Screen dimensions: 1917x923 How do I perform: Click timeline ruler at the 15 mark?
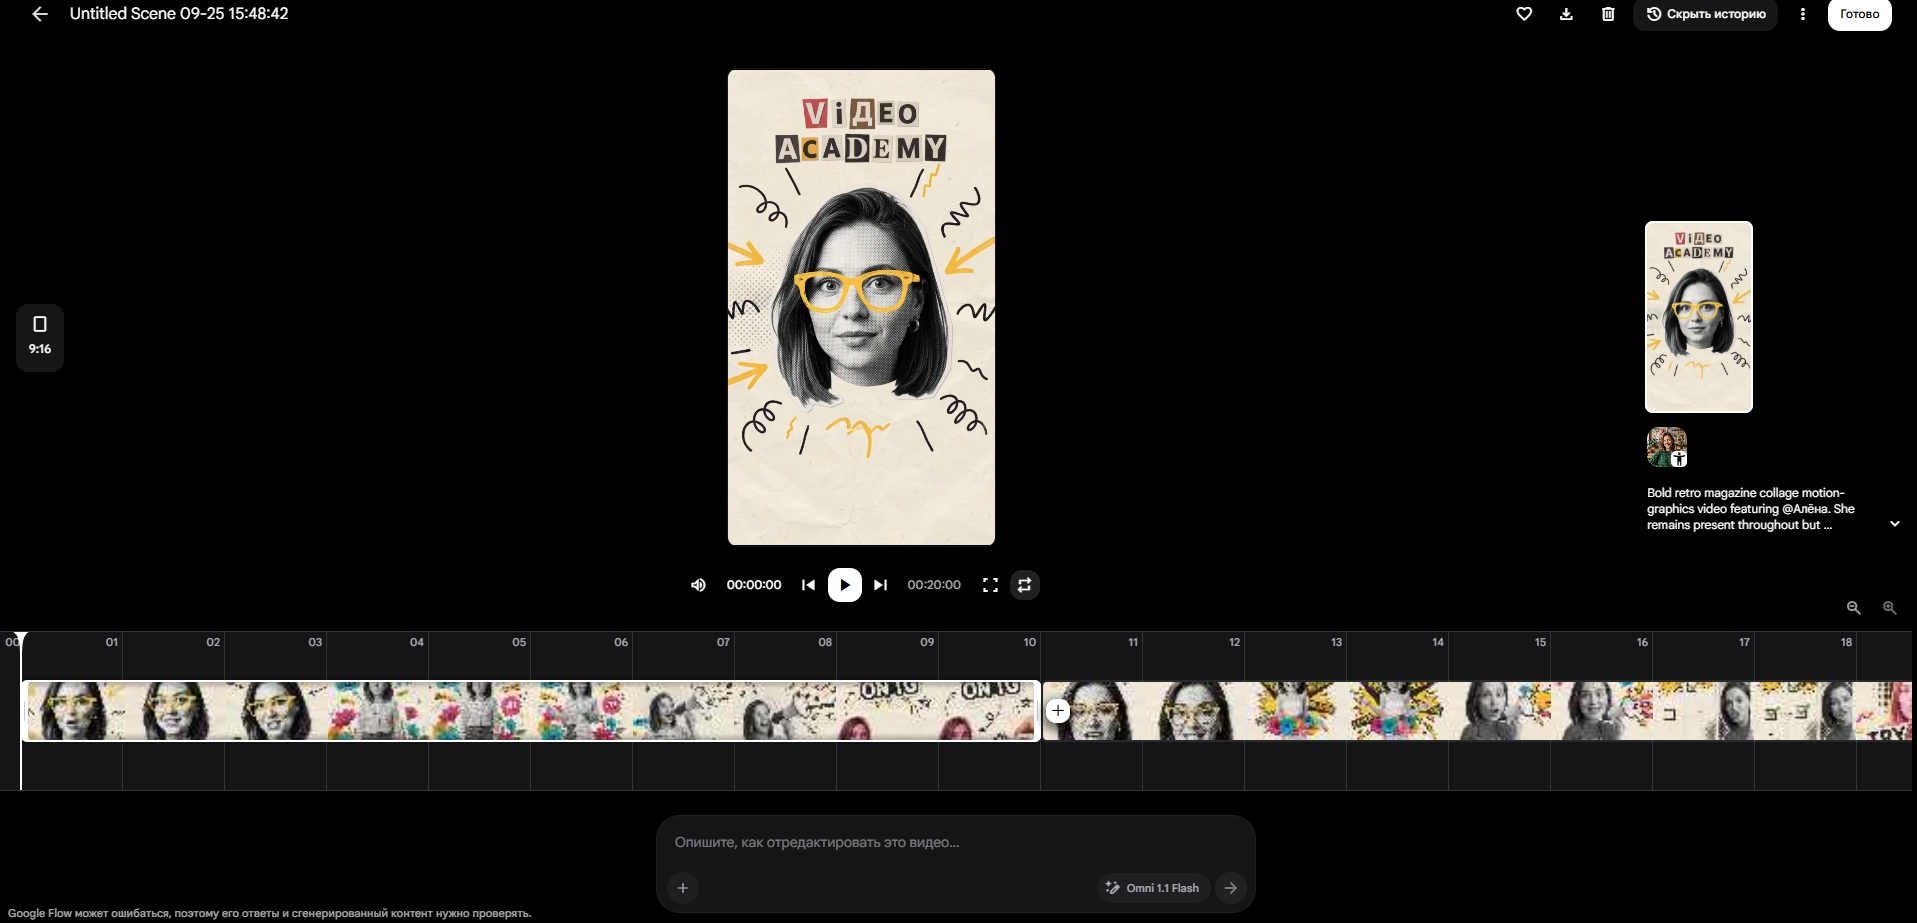point(1540,642)
